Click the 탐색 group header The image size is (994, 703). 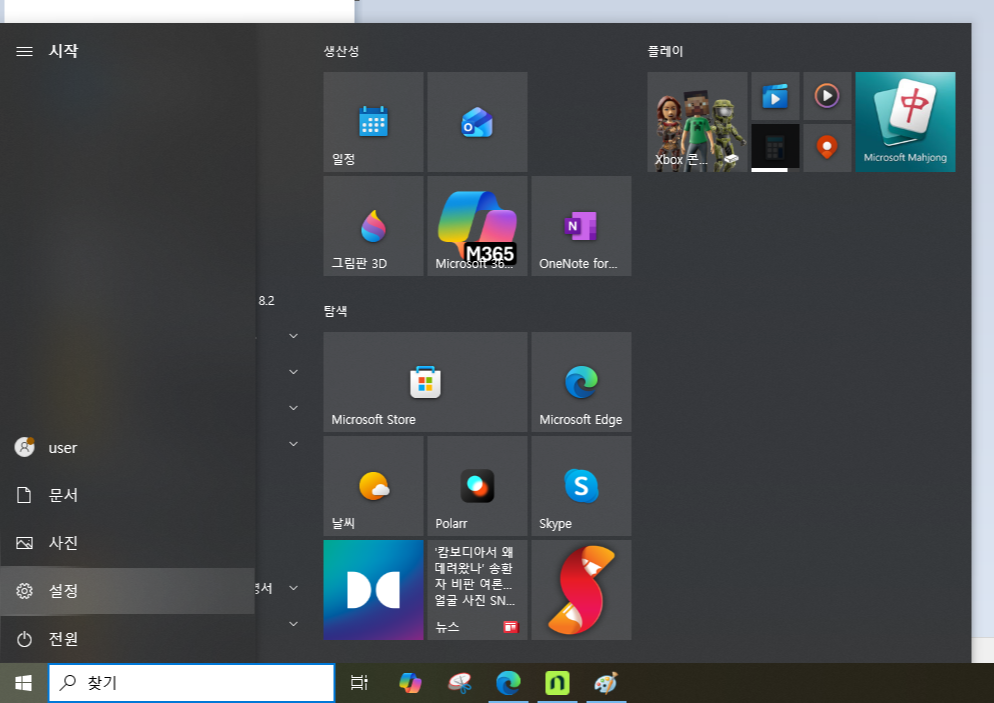[x=335, y=311]
